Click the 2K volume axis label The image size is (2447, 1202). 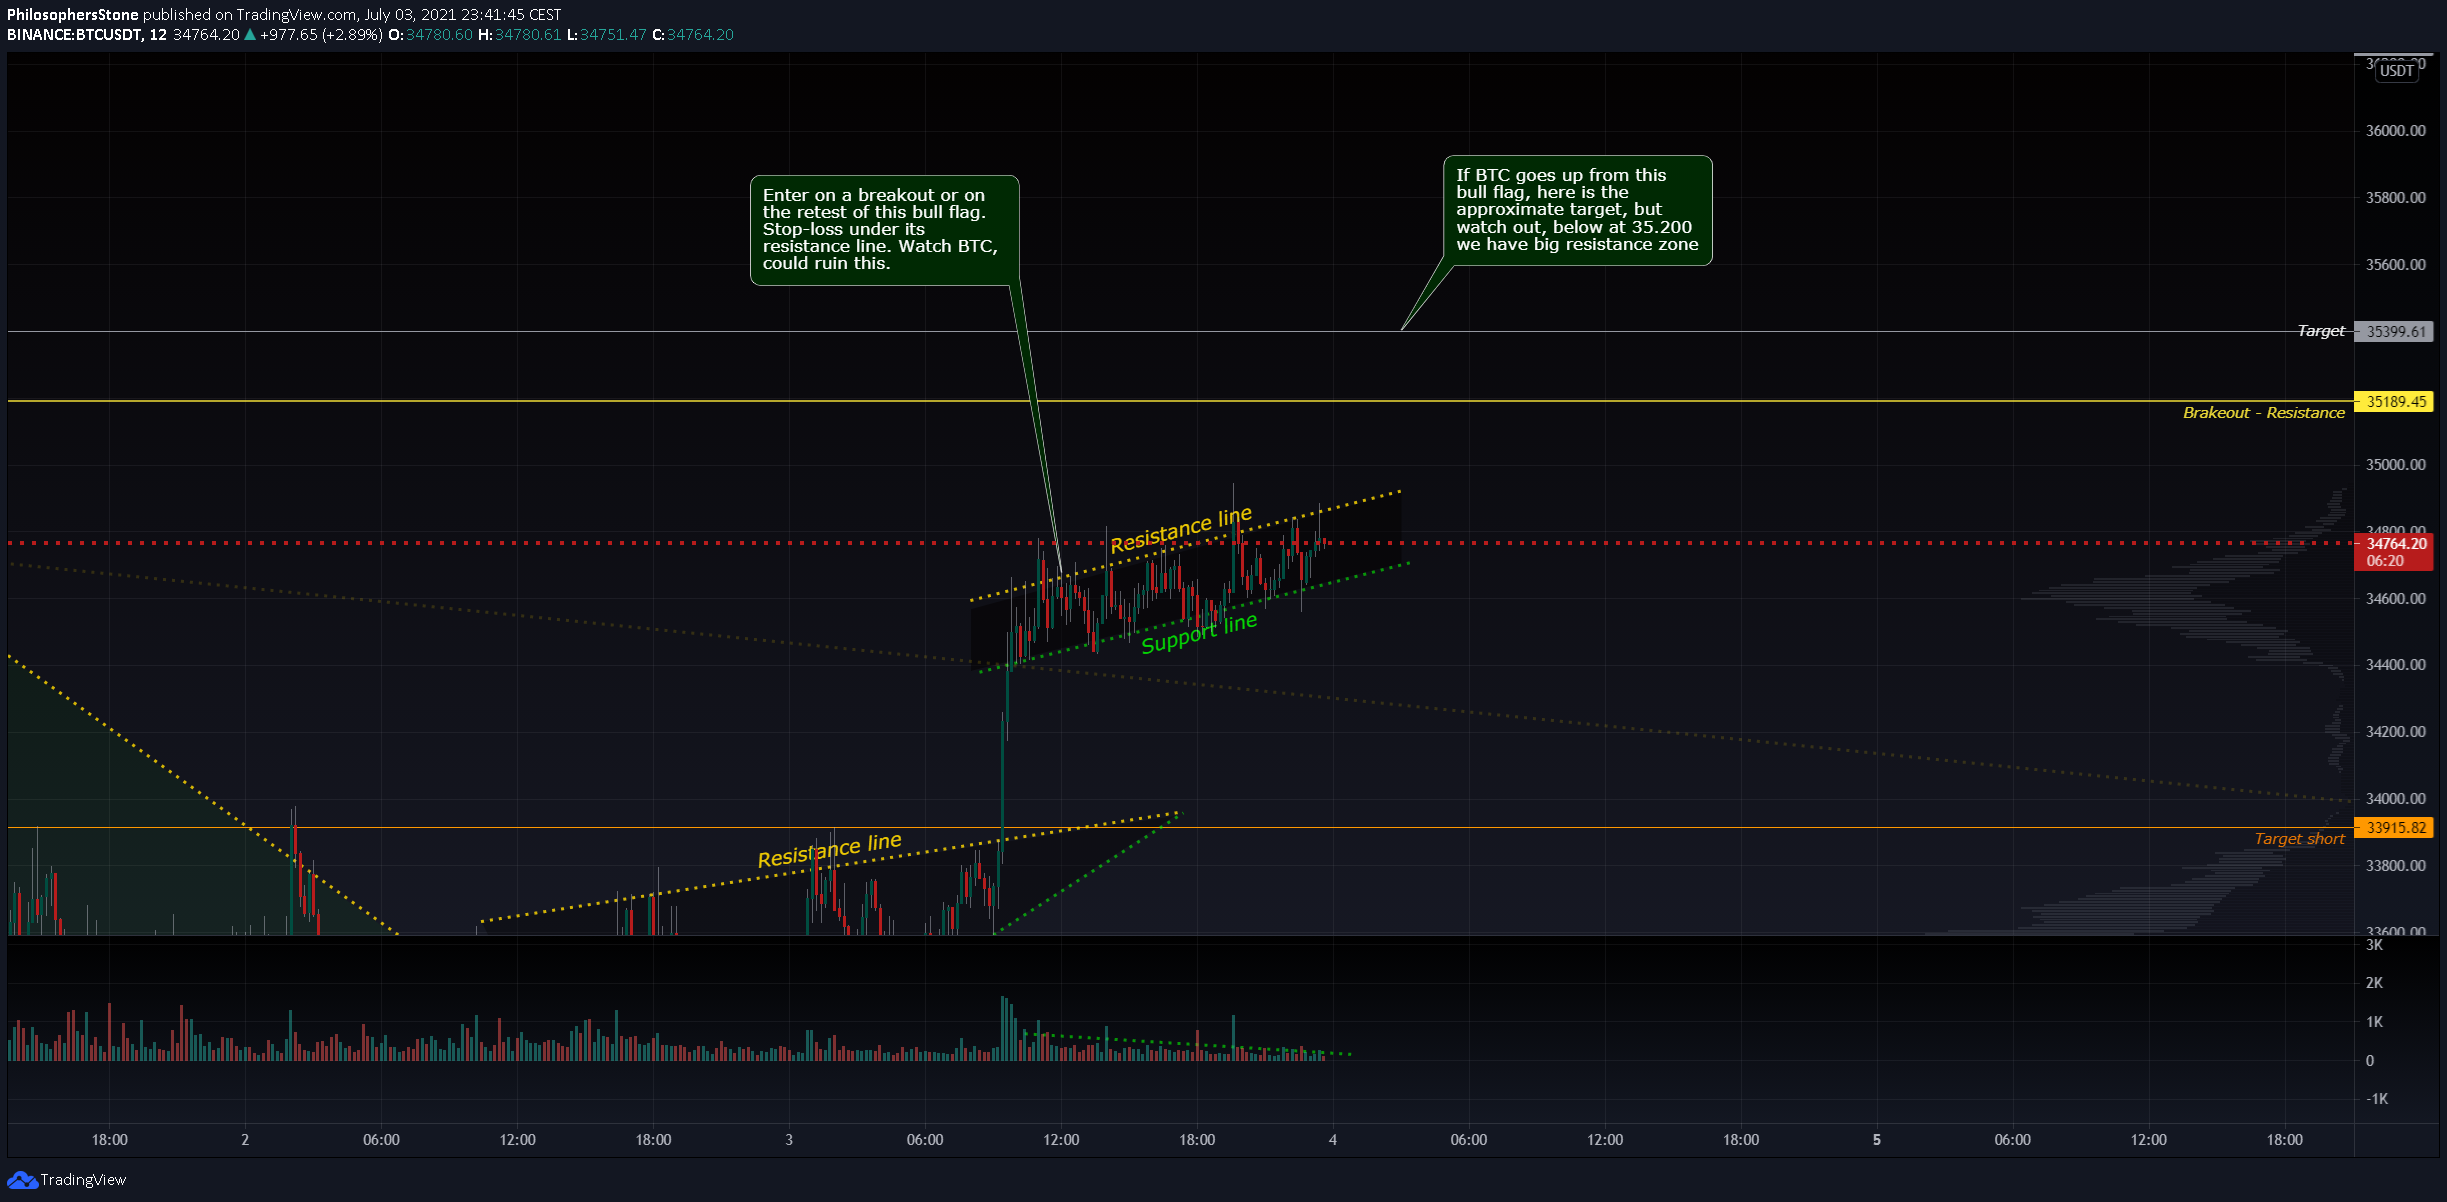(x=2374, y=983)
